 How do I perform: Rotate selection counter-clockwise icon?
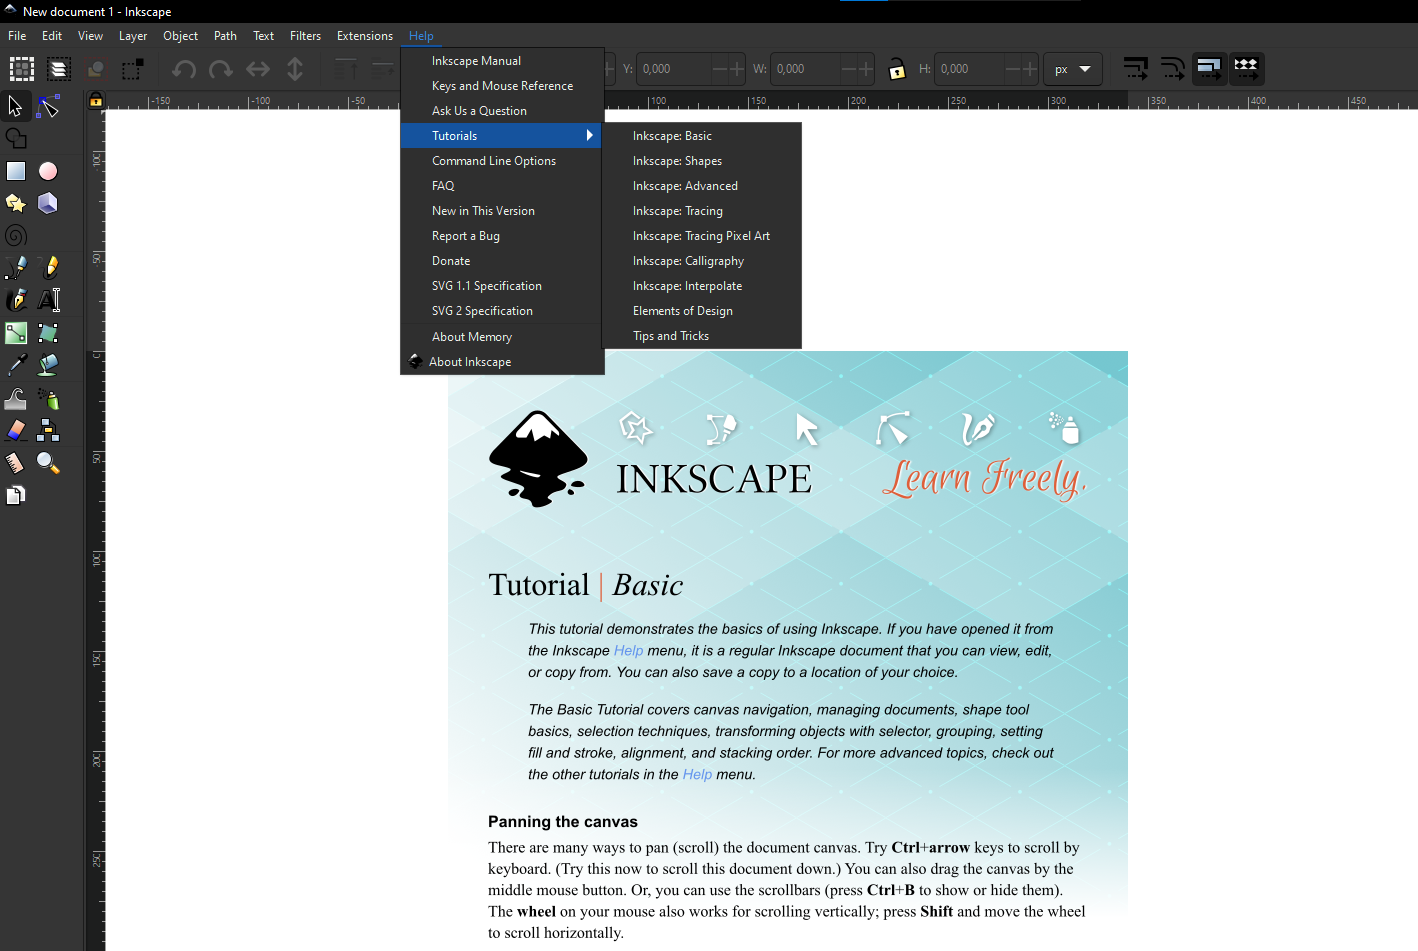tap(184, 69)
